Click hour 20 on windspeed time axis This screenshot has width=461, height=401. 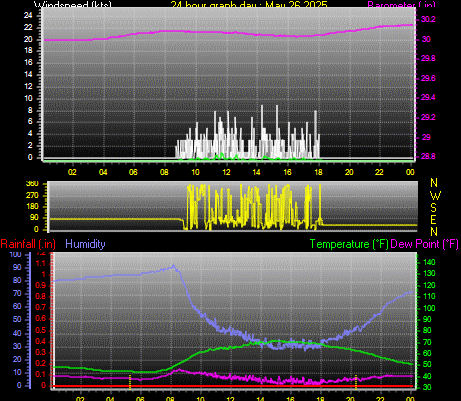(x=349, y=172)
